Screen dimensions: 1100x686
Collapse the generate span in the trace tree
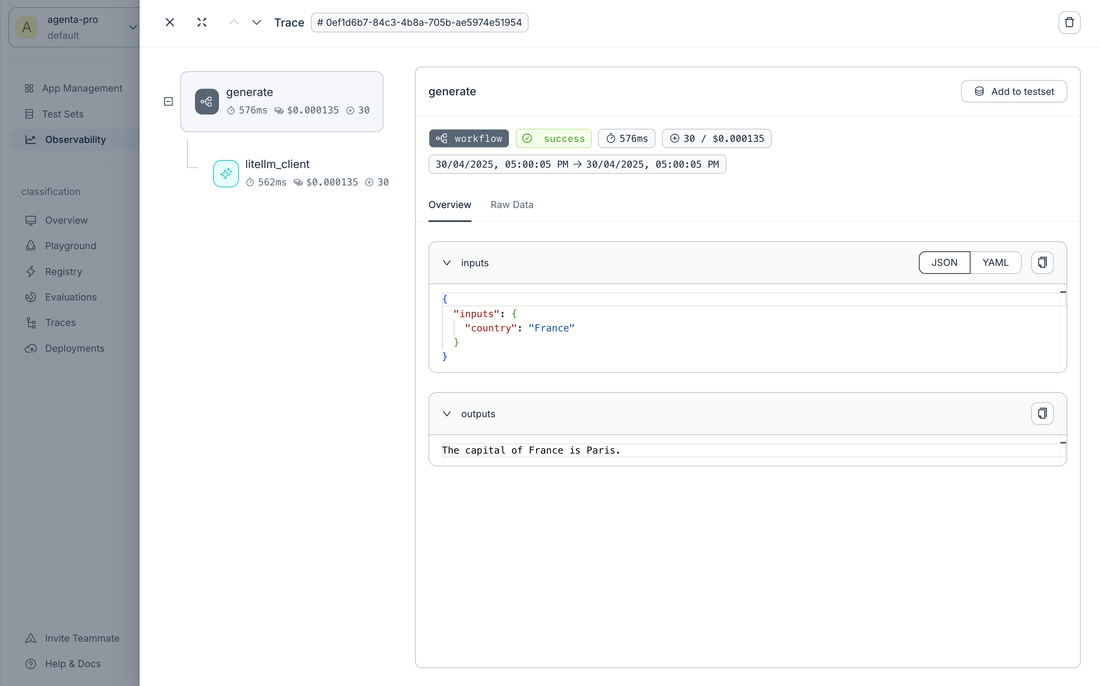tap(168, 101)
